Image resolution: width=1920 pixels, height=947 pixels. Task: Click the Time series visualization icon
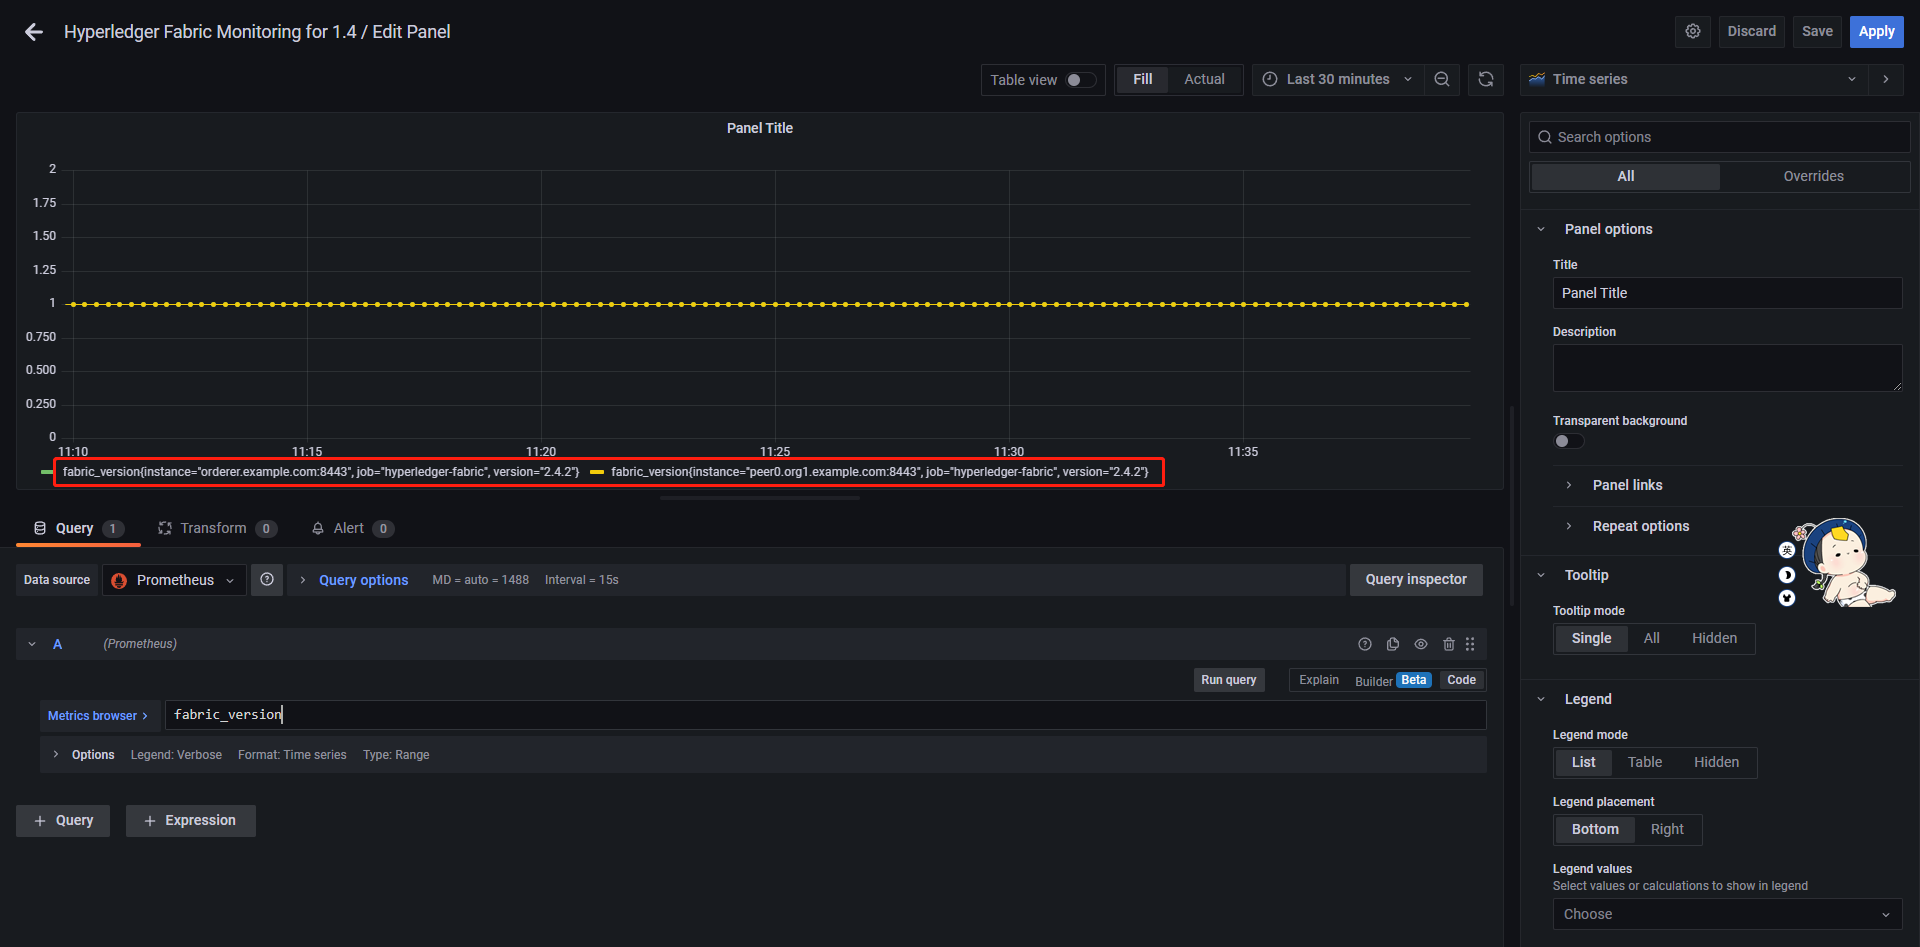pos(1538,79)
